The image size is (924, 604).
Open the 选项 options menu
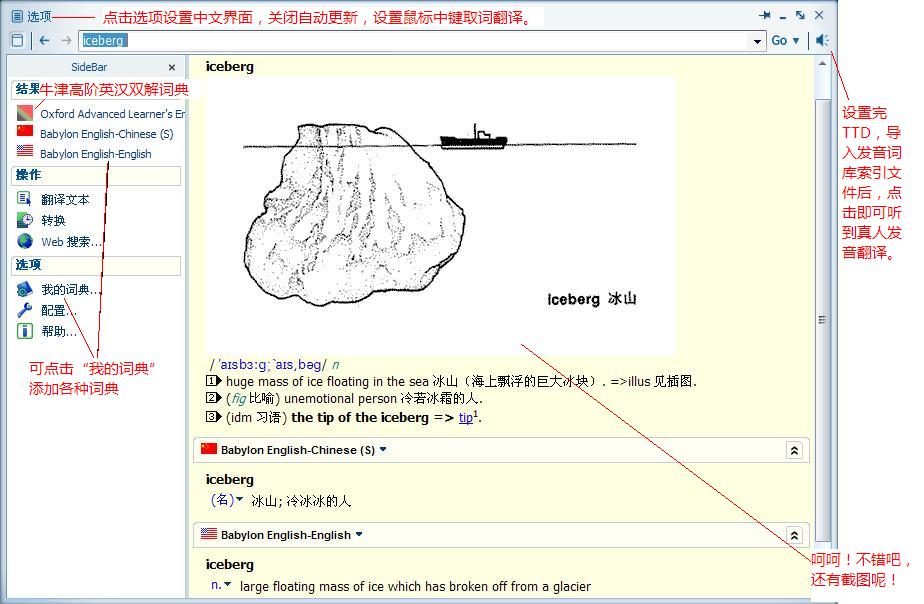(x=32, y=16)
